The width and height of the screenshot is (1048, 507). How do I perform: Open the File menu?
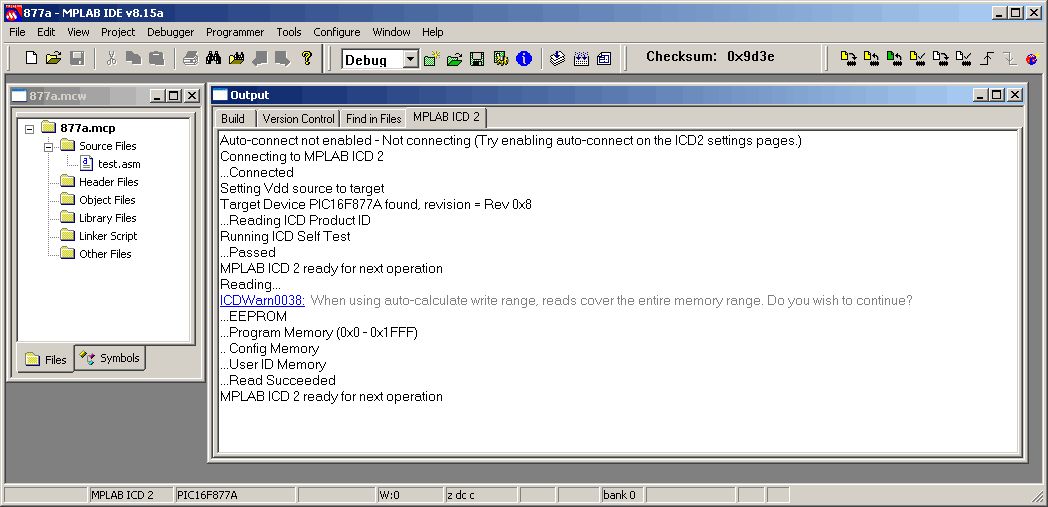click(17, 32)
